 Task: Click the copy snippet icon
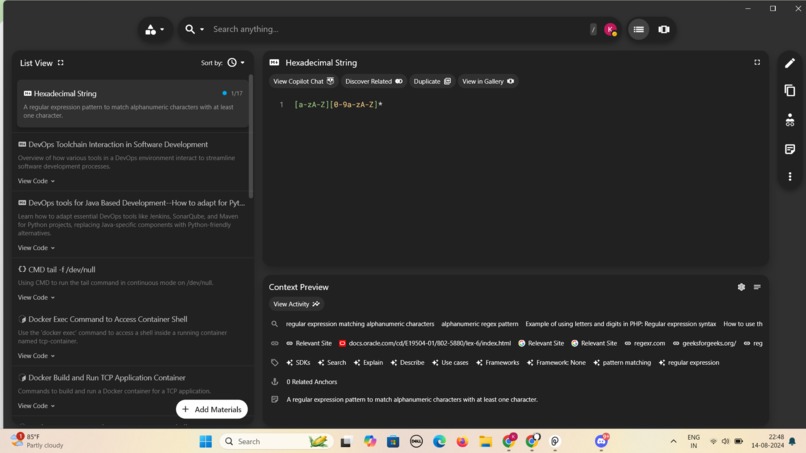[790, 90]
